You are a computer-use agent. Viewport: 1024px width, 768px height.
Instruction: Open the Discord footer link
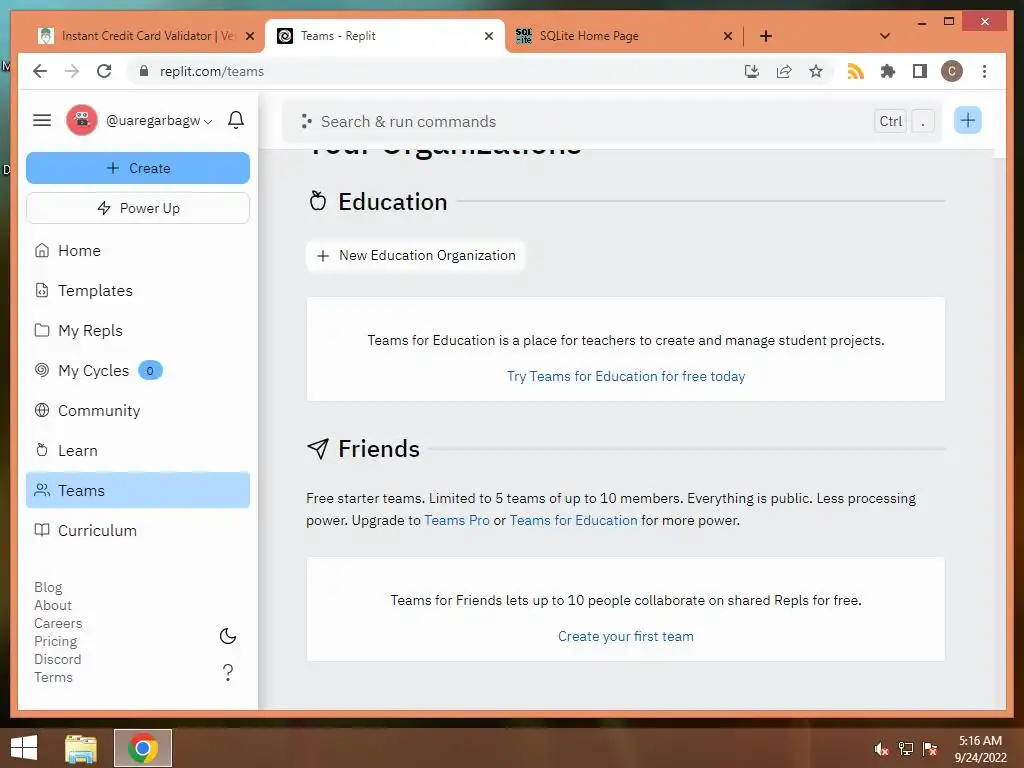57,659
